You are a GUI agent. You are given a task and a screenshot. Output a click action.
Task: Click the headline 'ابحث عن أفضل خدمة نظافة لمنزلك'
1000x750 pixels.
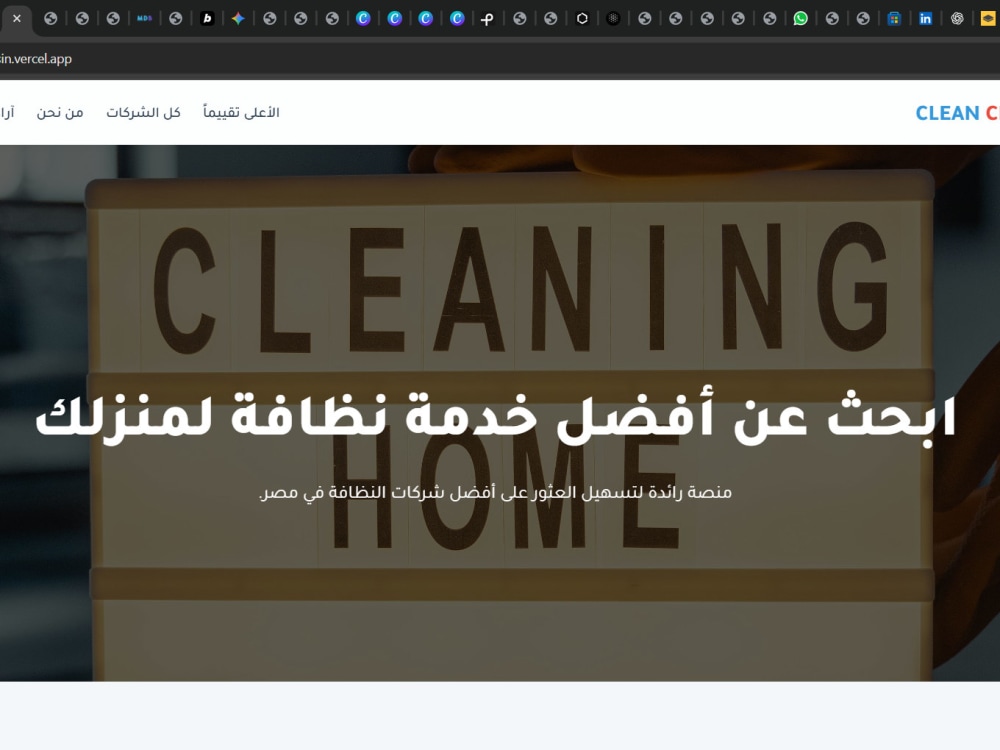(x=496, y=418)
